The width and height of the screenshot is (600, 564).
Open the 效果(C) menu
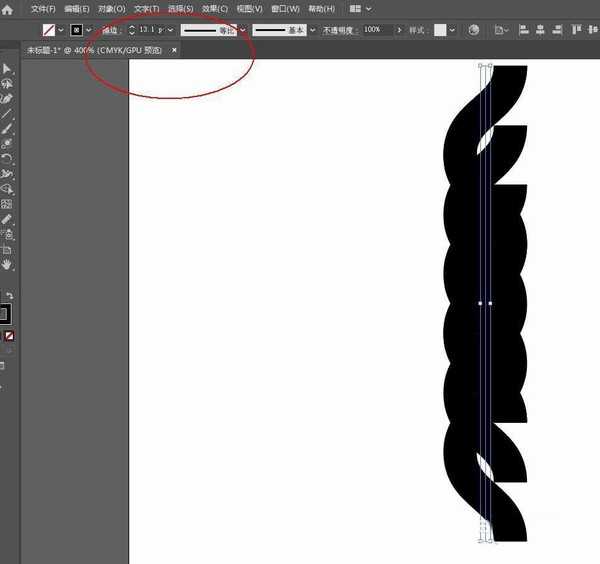tap(215, 9)
